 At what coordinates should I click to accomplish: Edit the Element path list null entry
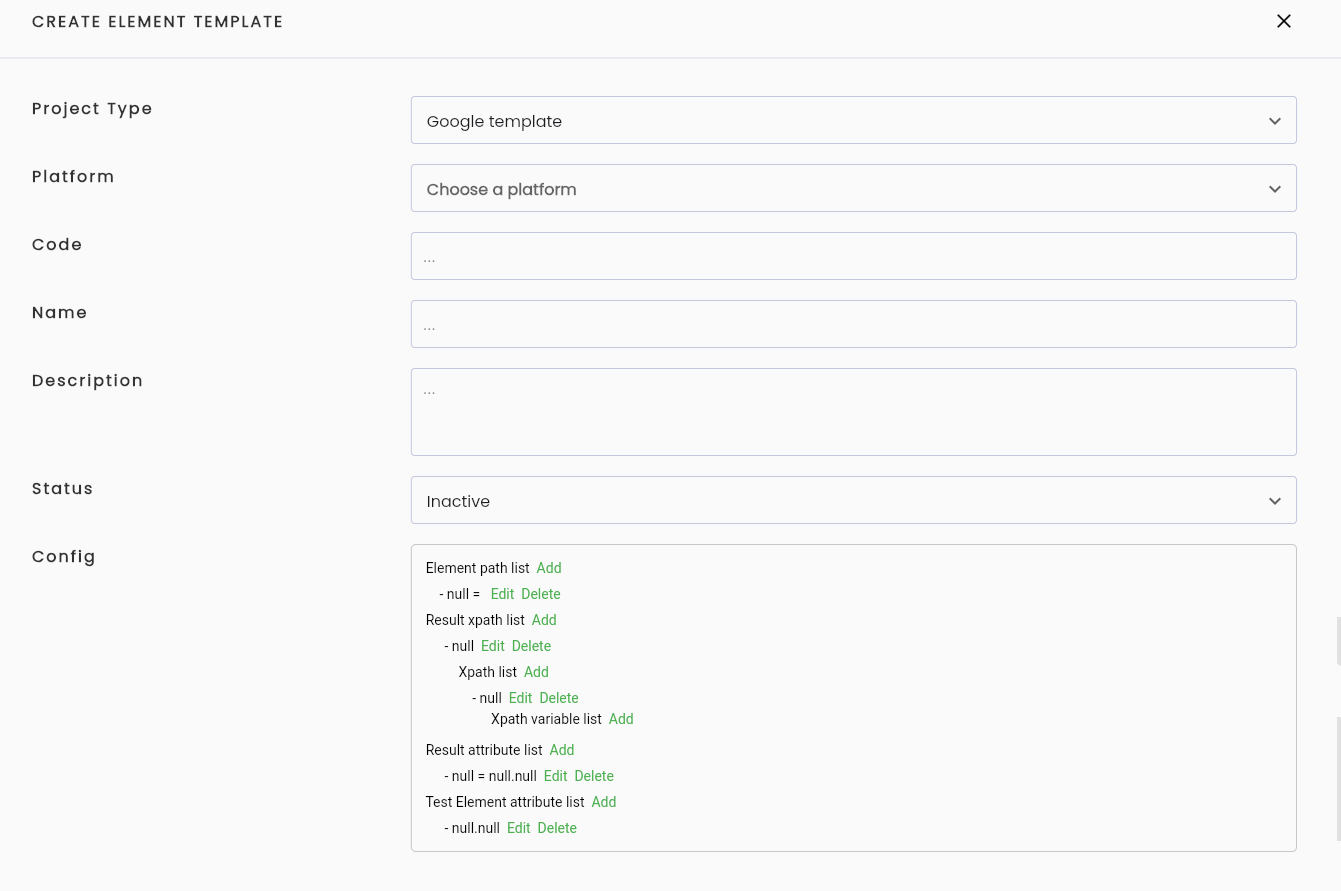pyautogui.click(x=502, y=594)
